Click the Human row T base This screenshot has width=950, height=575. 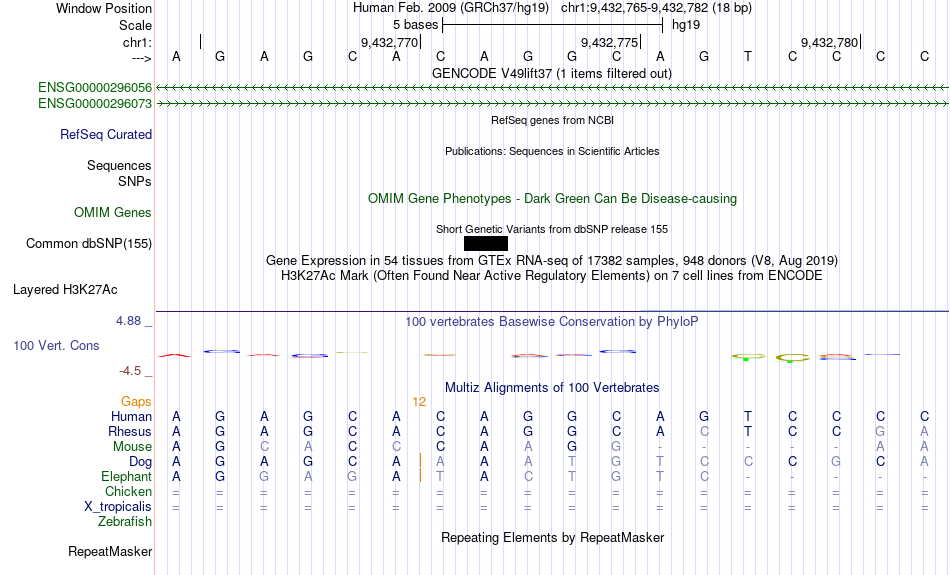748,416
